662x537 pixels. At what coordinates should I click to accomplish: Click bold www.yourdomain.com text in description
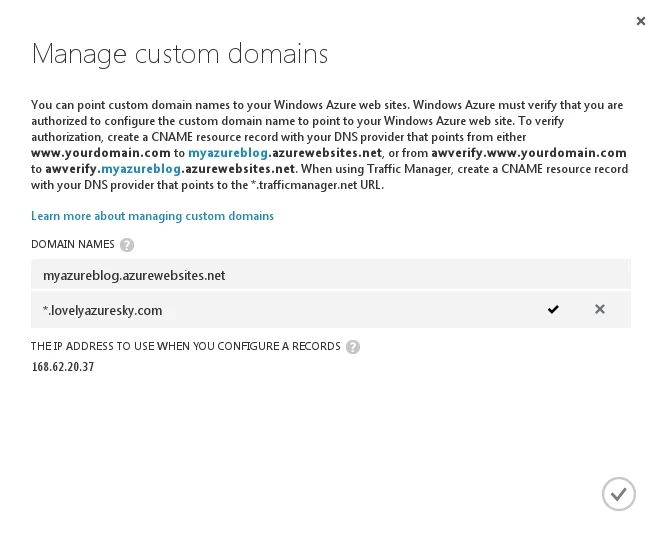(x=101, y=153)
